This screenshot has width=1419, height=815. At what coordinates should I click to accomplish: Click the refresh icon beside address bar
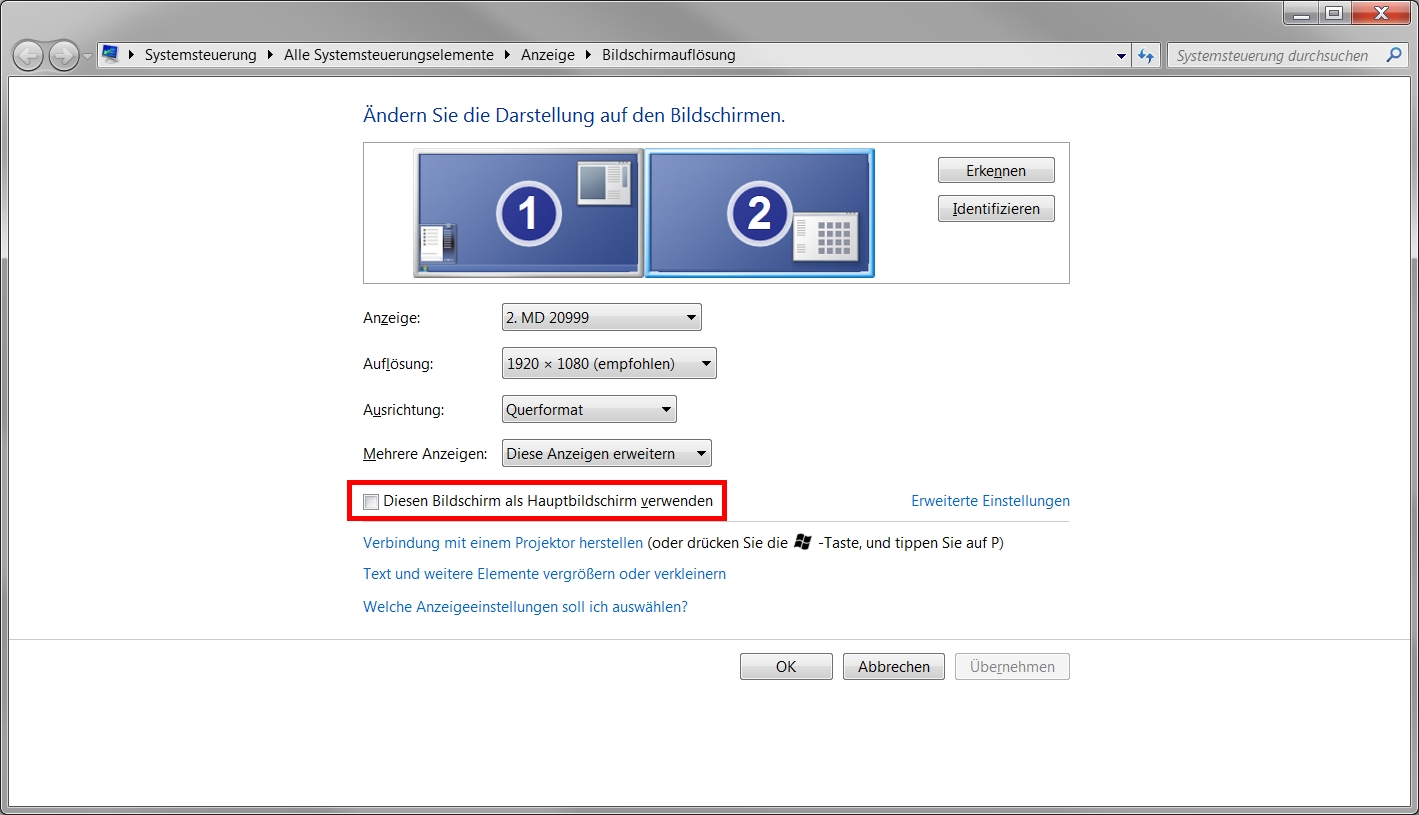coord(1146,56)
